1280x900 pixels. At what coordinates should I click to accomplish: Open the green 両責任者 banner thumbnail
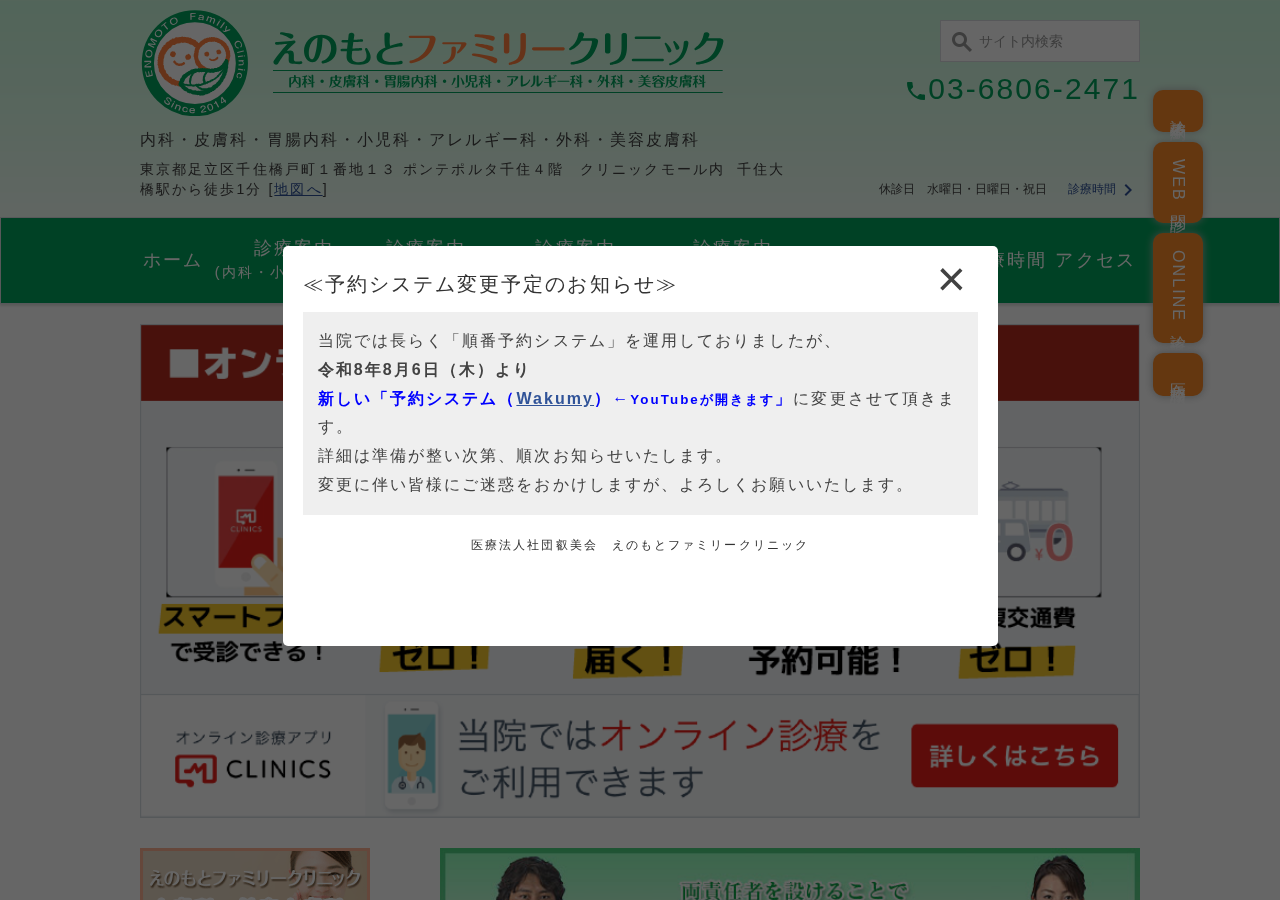pyautogui.click(x=790, y=874)
